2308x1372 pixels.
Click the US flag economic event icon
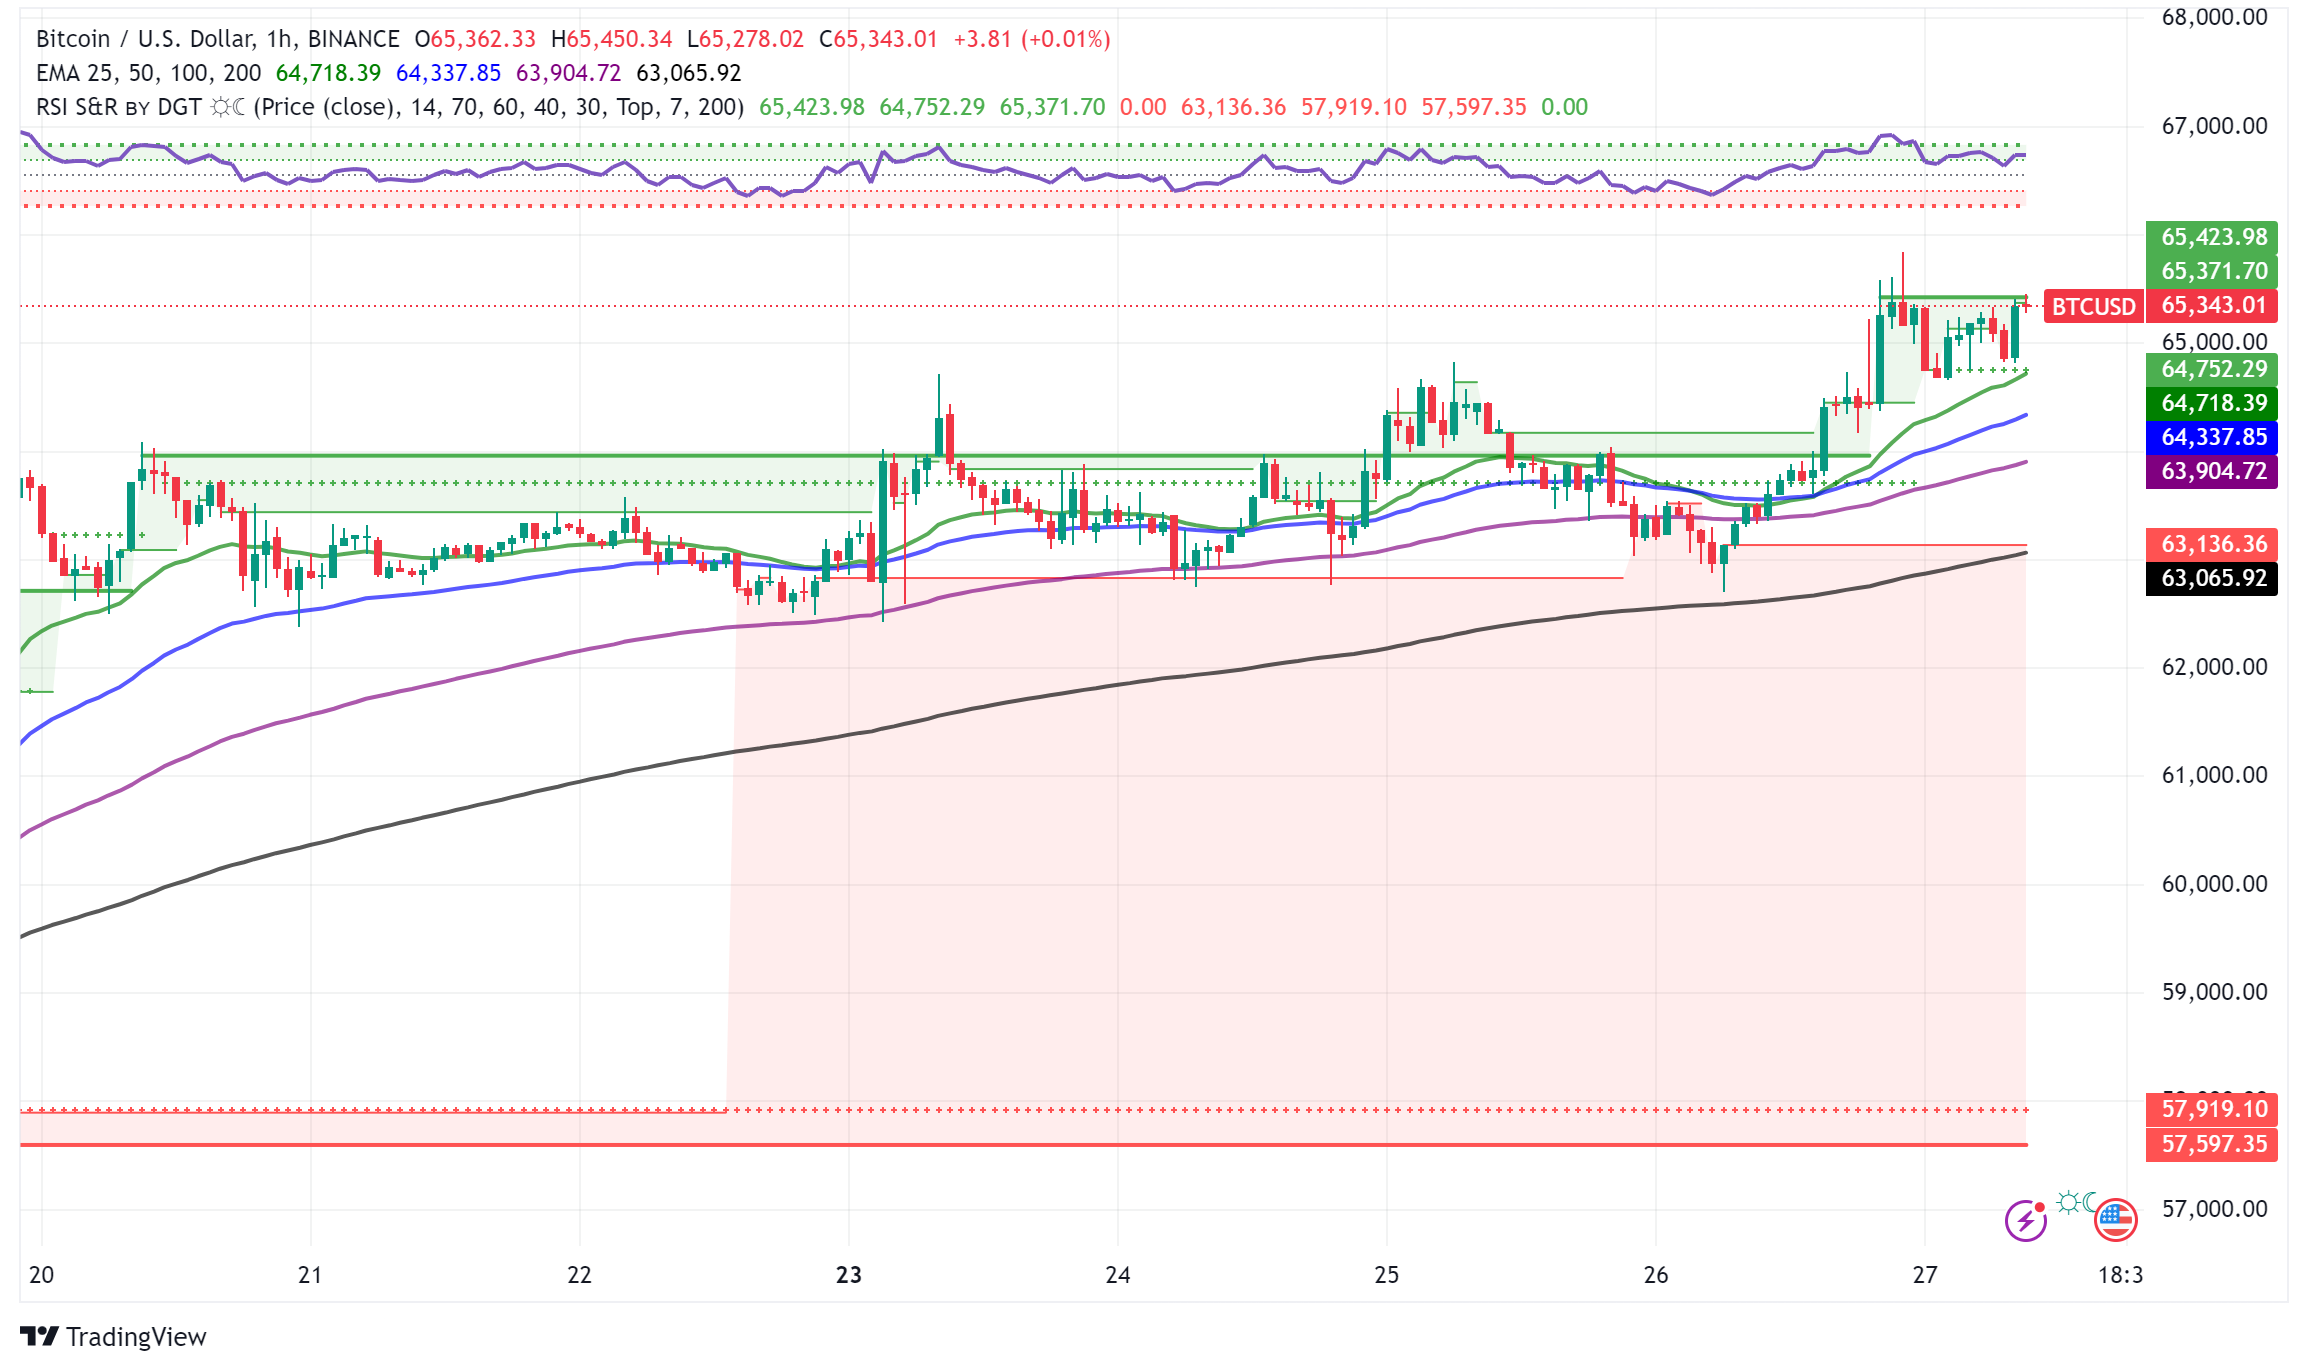(2115, 1220)
